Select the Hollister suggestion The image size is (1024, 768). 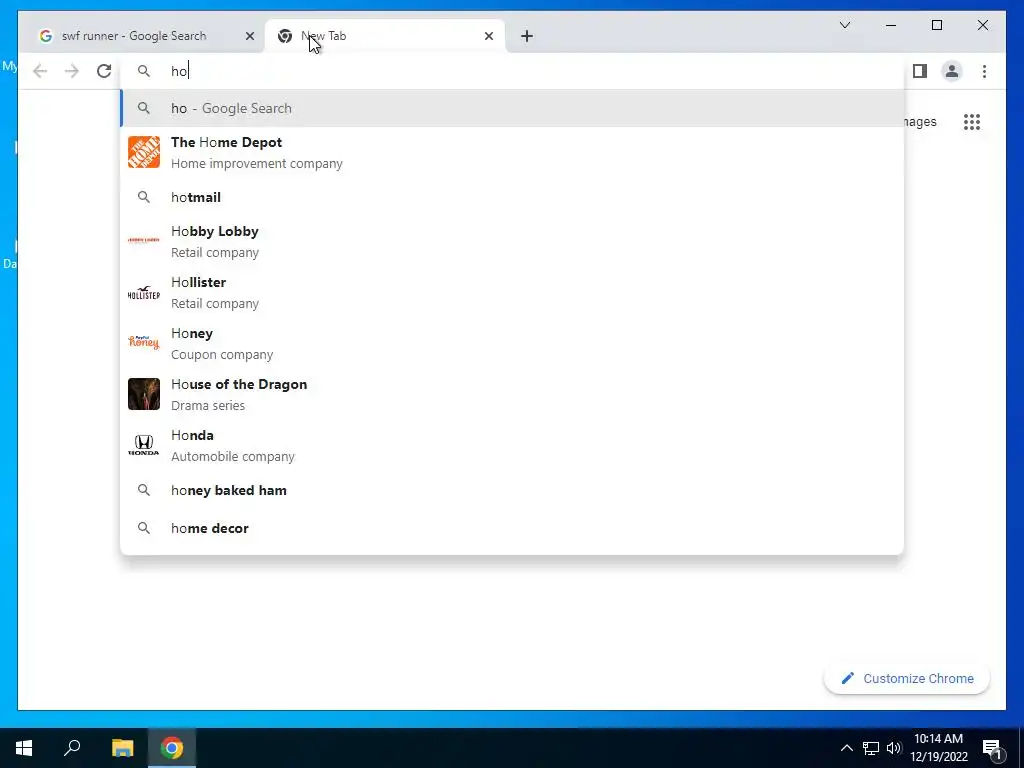click(x=512, y=293)
